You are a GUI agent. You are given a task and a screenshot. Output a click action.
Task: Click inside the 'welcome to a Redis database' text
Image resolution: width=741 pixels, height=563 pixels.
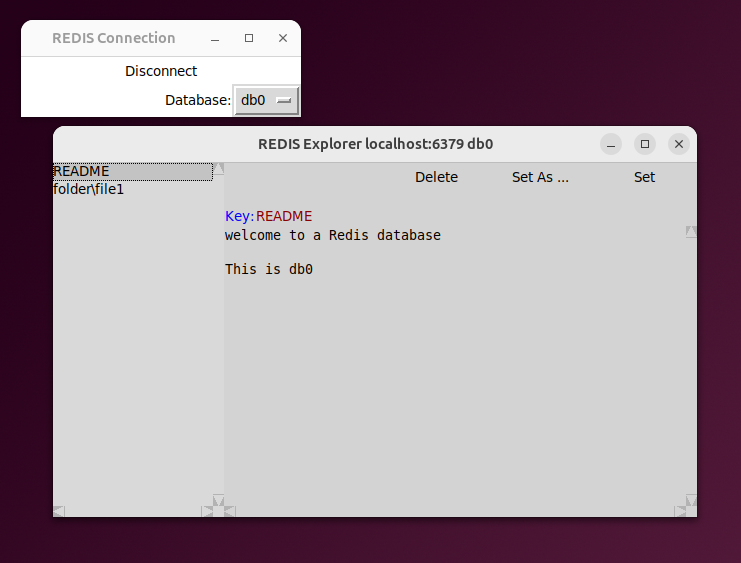coord(333,235)
